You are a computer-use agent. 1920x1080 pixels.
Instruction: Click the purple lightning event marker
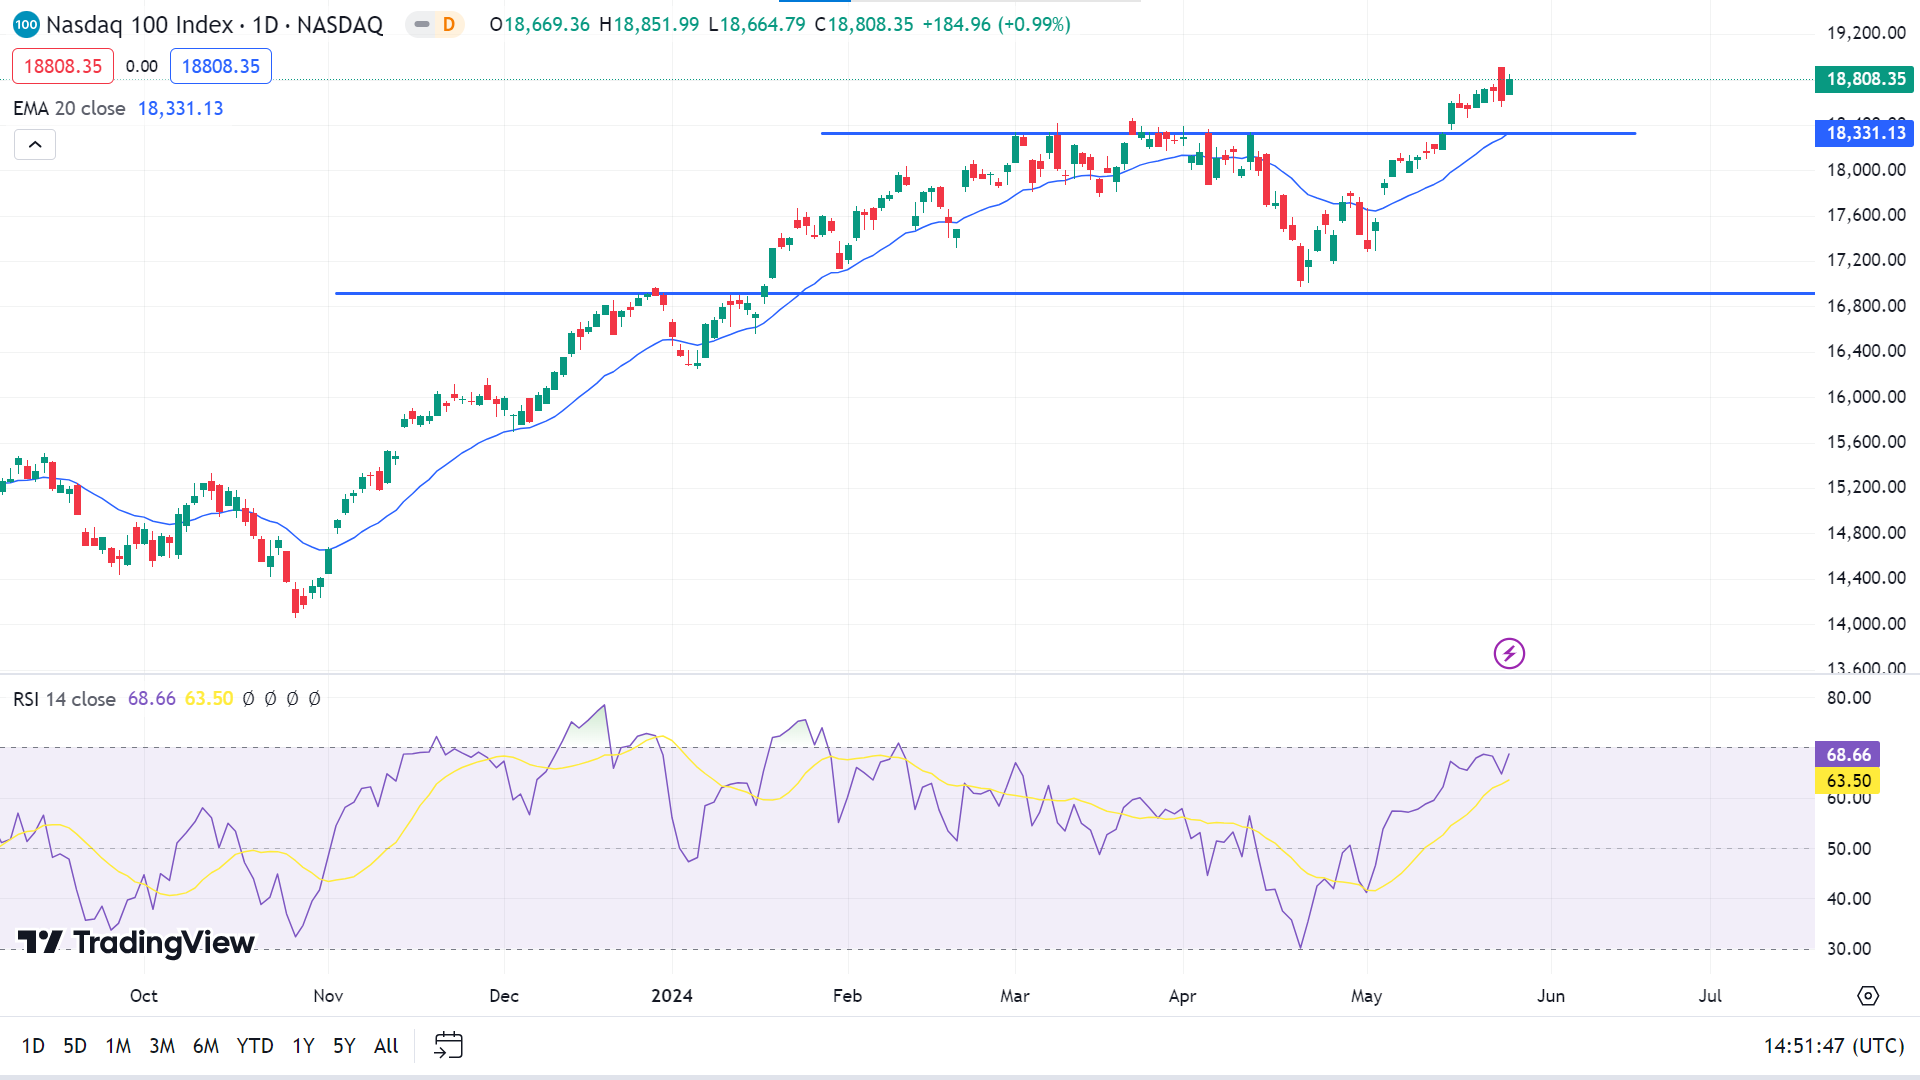tap(1509, 654)
